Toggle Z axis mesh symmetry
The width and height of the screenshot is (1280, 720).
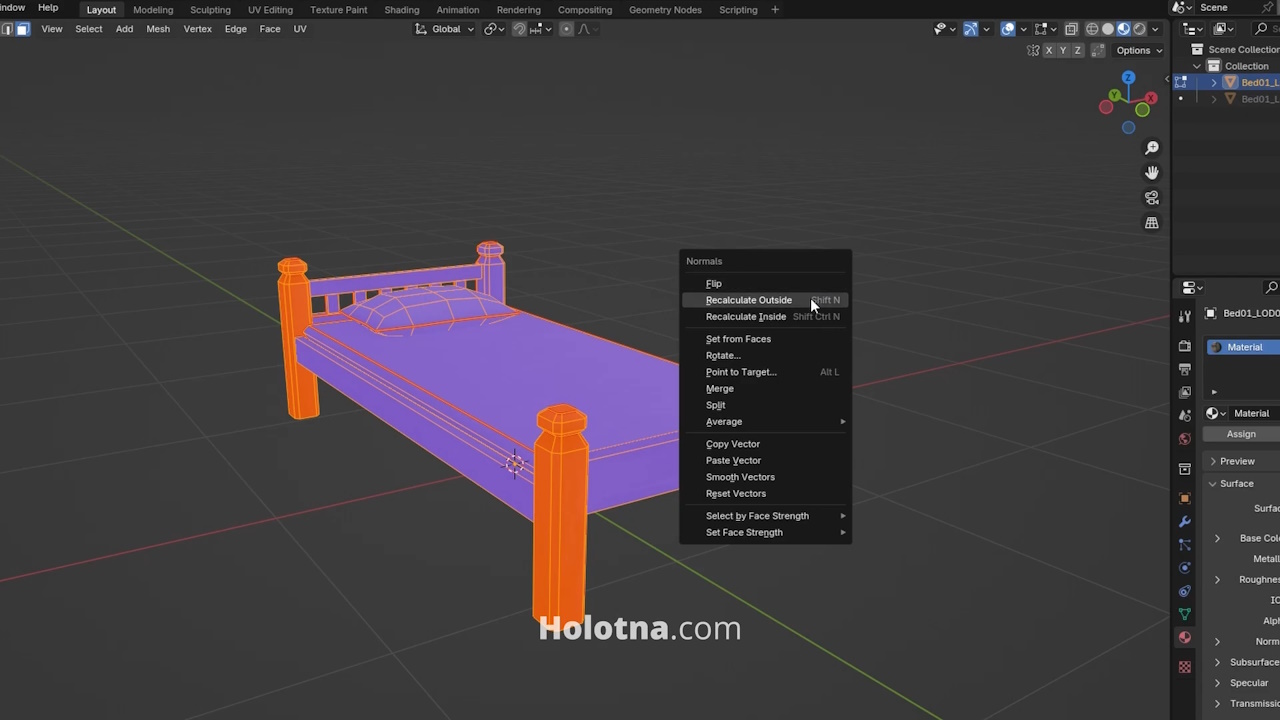1077,50
